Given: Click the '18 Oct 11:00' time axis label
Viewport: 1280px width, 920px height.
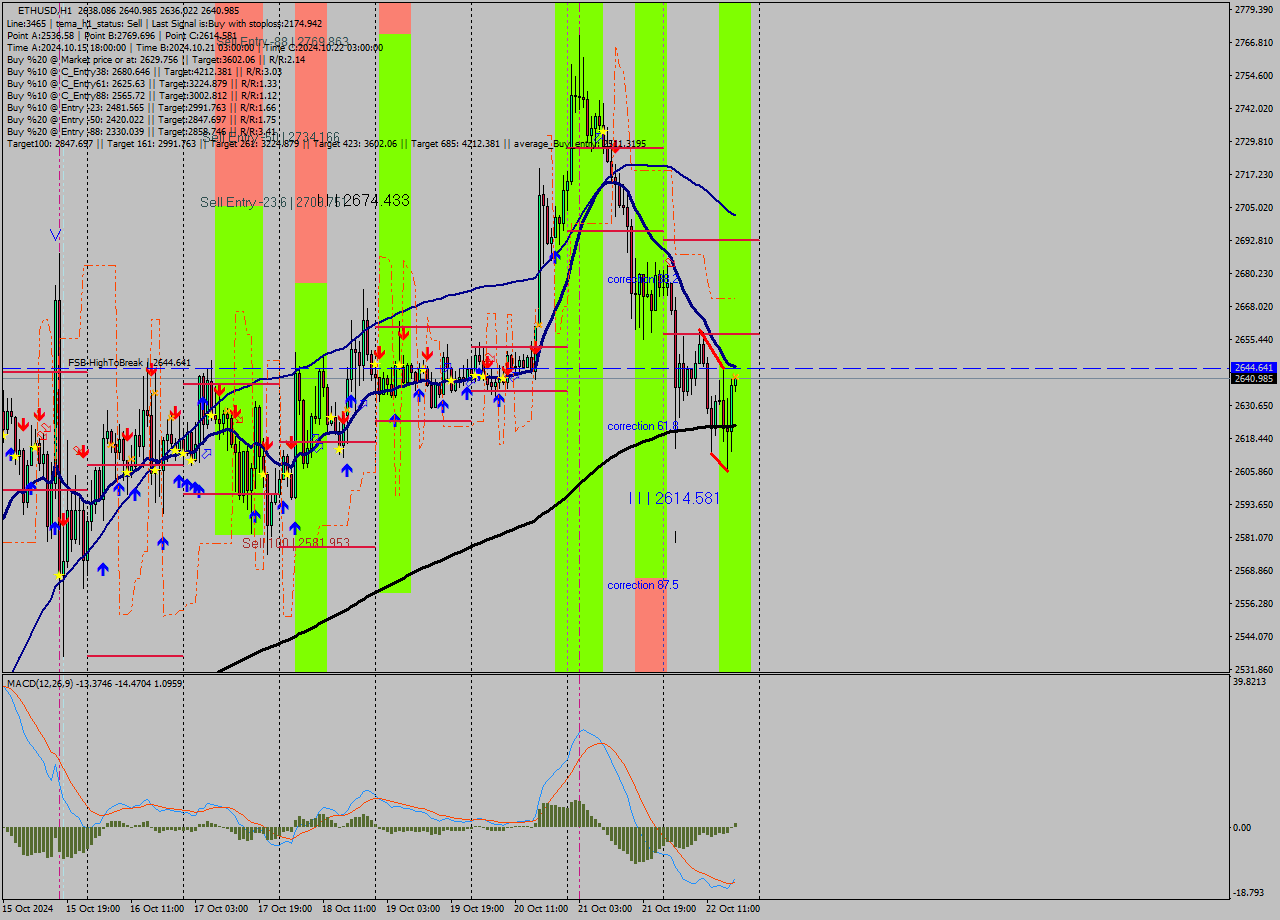Looking at the screenshot, I should click(x=349, y=909).
